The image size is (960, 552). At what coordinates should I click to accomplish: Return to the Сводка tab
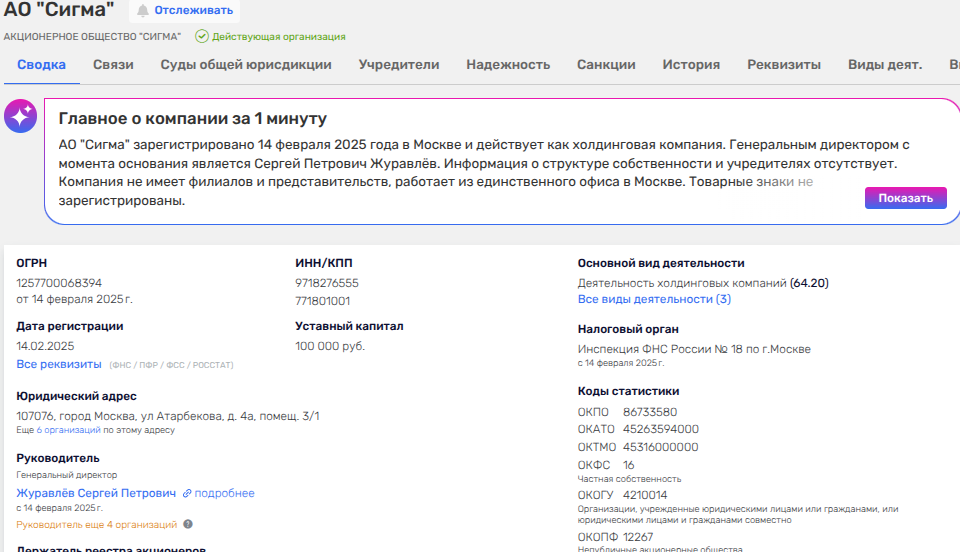(x=42, y=65)
